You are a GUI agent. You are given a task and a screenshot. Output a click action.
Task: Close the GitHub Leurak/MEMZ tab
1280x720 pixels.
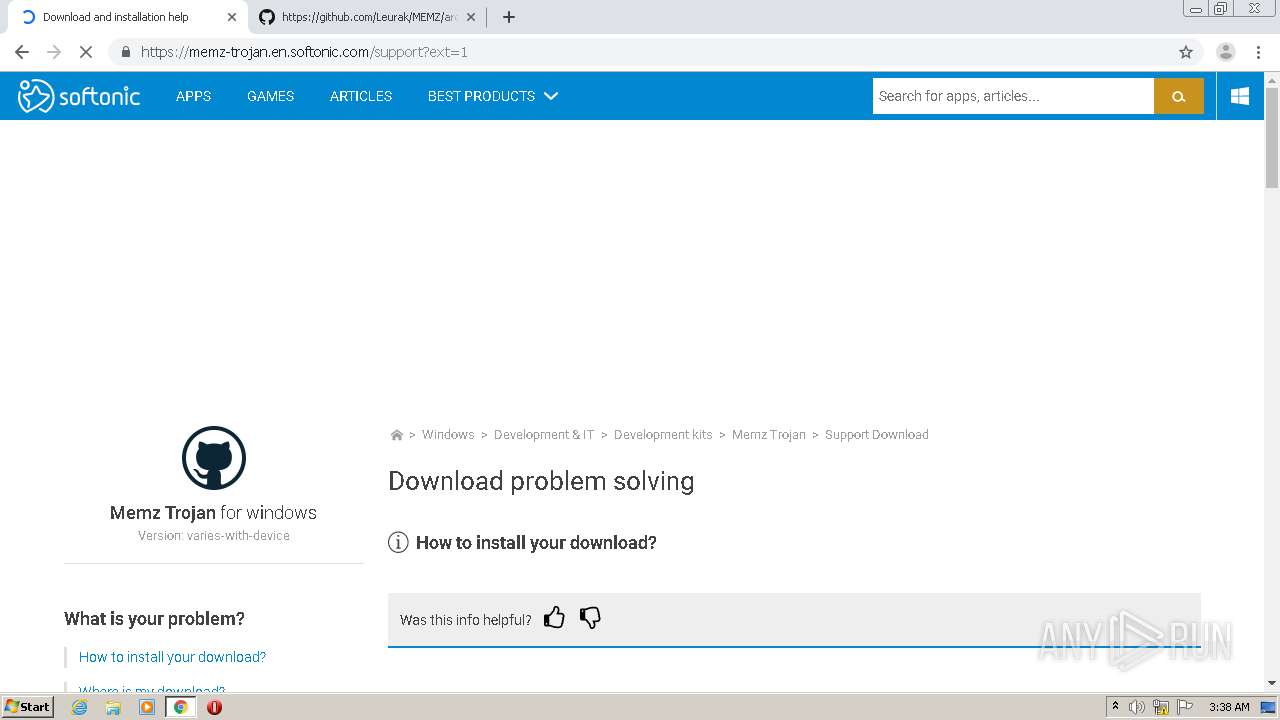click(470, 17)
